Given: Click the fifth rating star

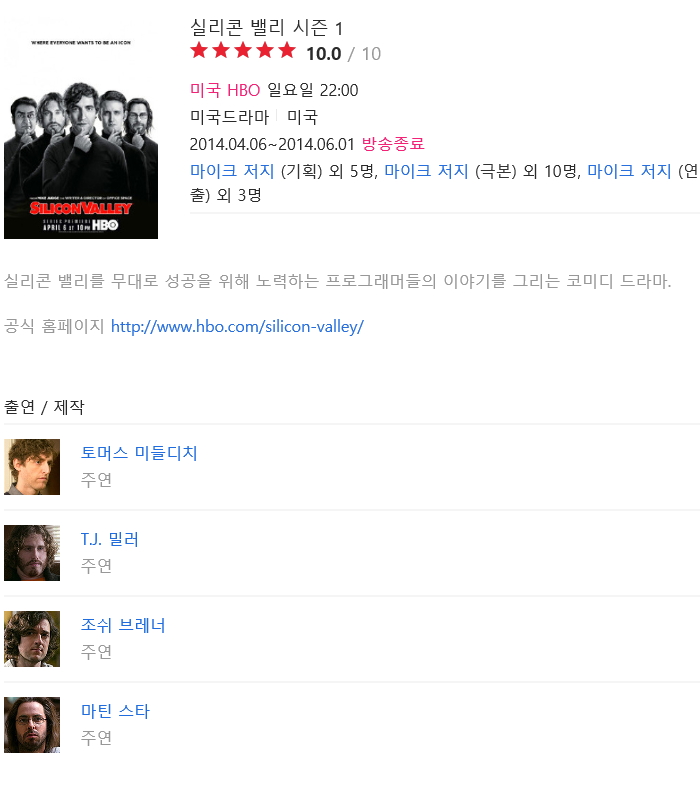Looking at the screenshot, I should coord(286,50).
